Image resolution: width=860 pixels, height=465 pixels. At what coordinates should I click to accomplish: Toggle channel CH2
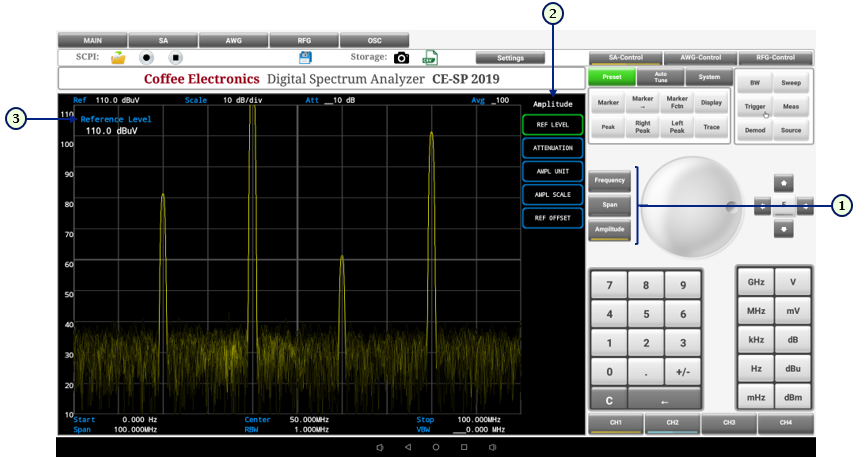click(672, 423)
